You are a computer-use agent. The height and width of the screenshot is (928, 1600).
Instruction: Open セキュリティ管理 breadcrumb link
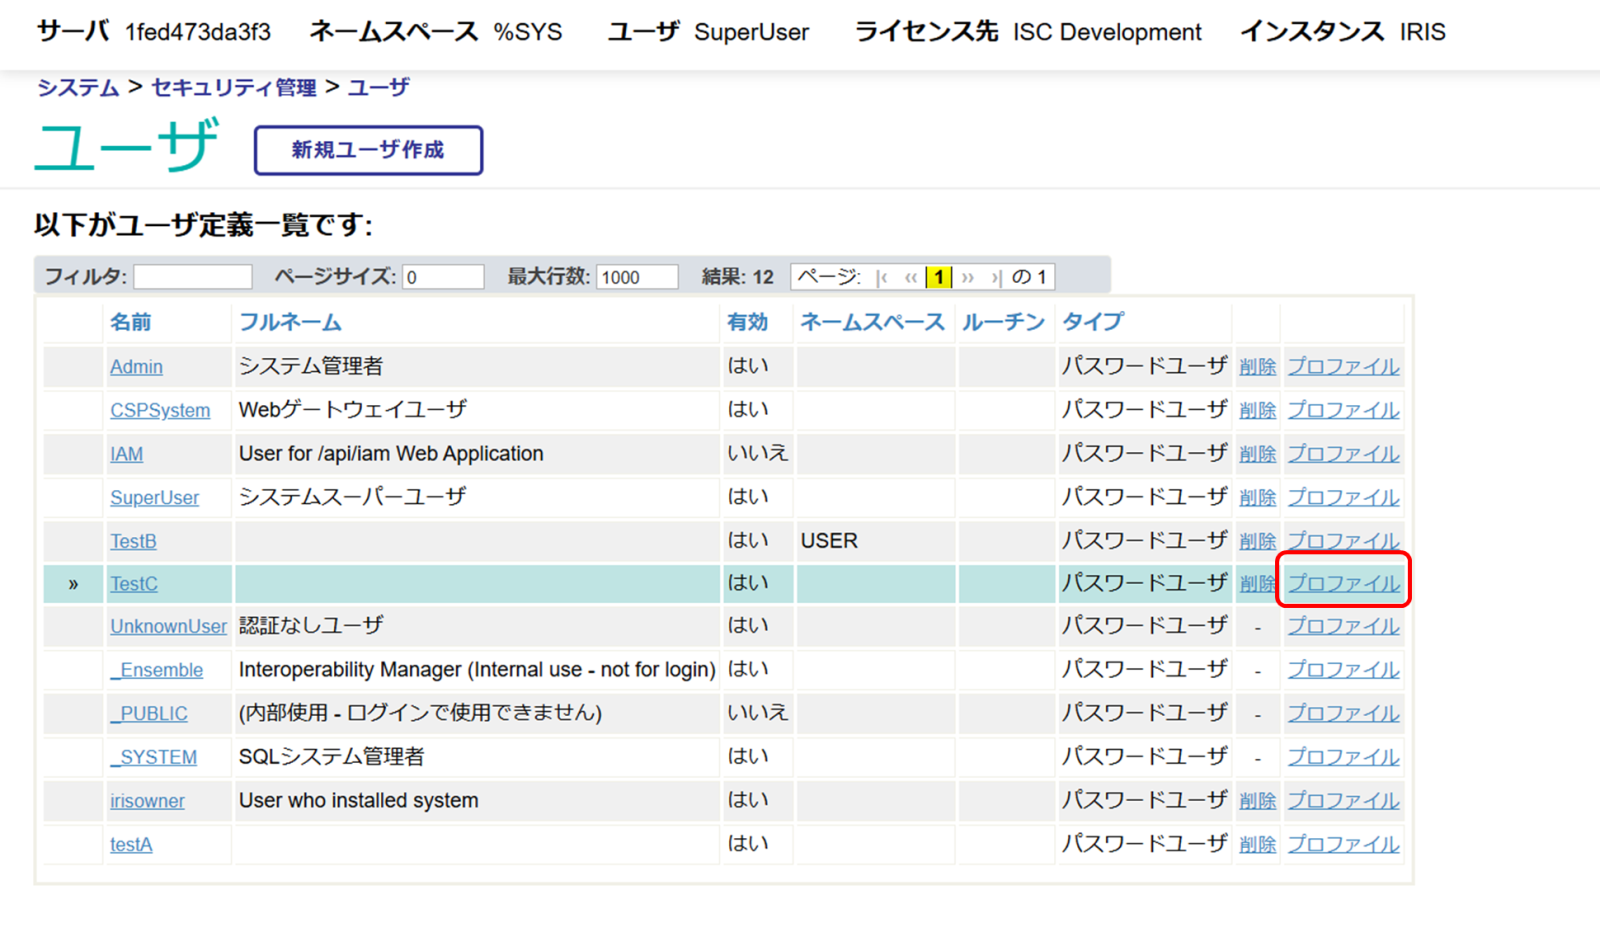point(233,88)
